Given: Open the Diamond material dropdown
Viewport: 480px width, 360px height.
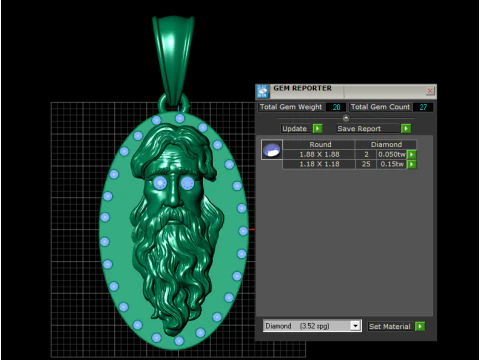Looking at the screenshot, I should click(x=355, y=326).
